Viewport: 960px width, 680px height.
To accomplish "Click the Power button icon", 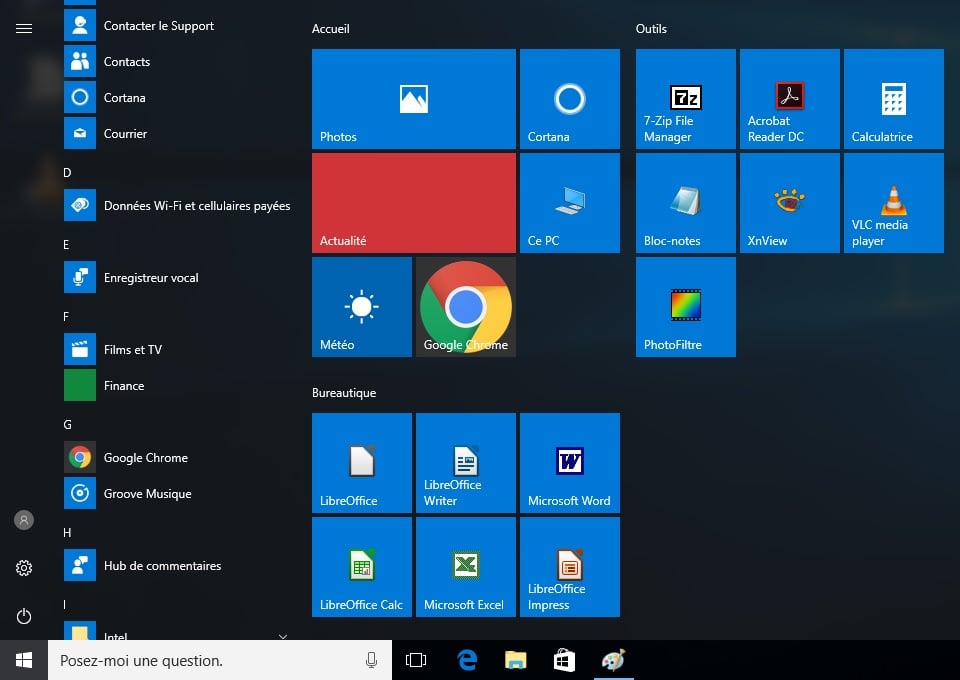I will tap(24, 616).
